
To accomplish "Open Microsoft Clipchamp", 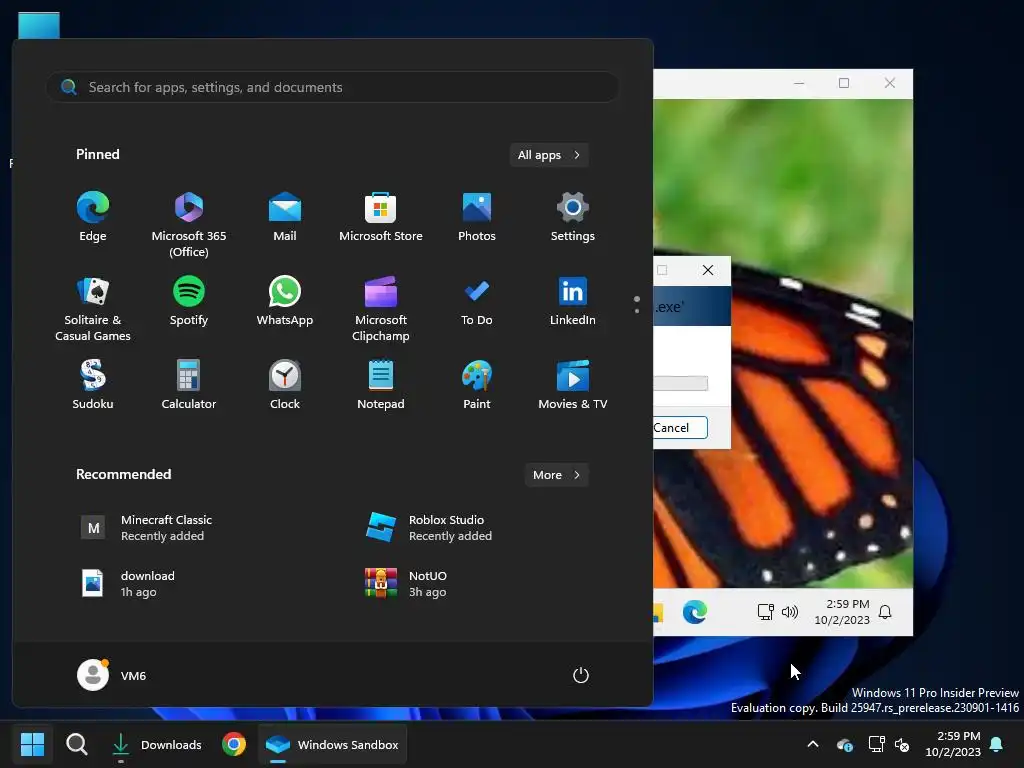I will (x=381, y=308).
